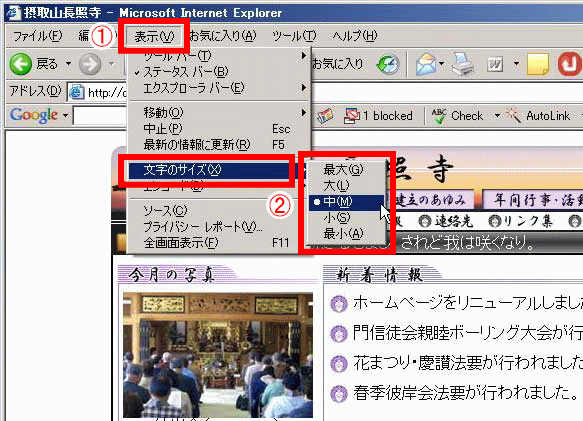Click the AutoLink wand icon
Viewport: 583px width, 421px height.
[x=513, y=116]
